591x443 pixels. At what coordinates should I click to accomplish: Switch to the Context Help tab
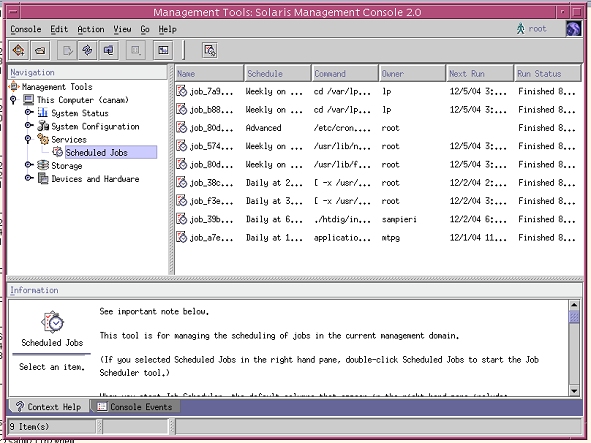point(49,407)
